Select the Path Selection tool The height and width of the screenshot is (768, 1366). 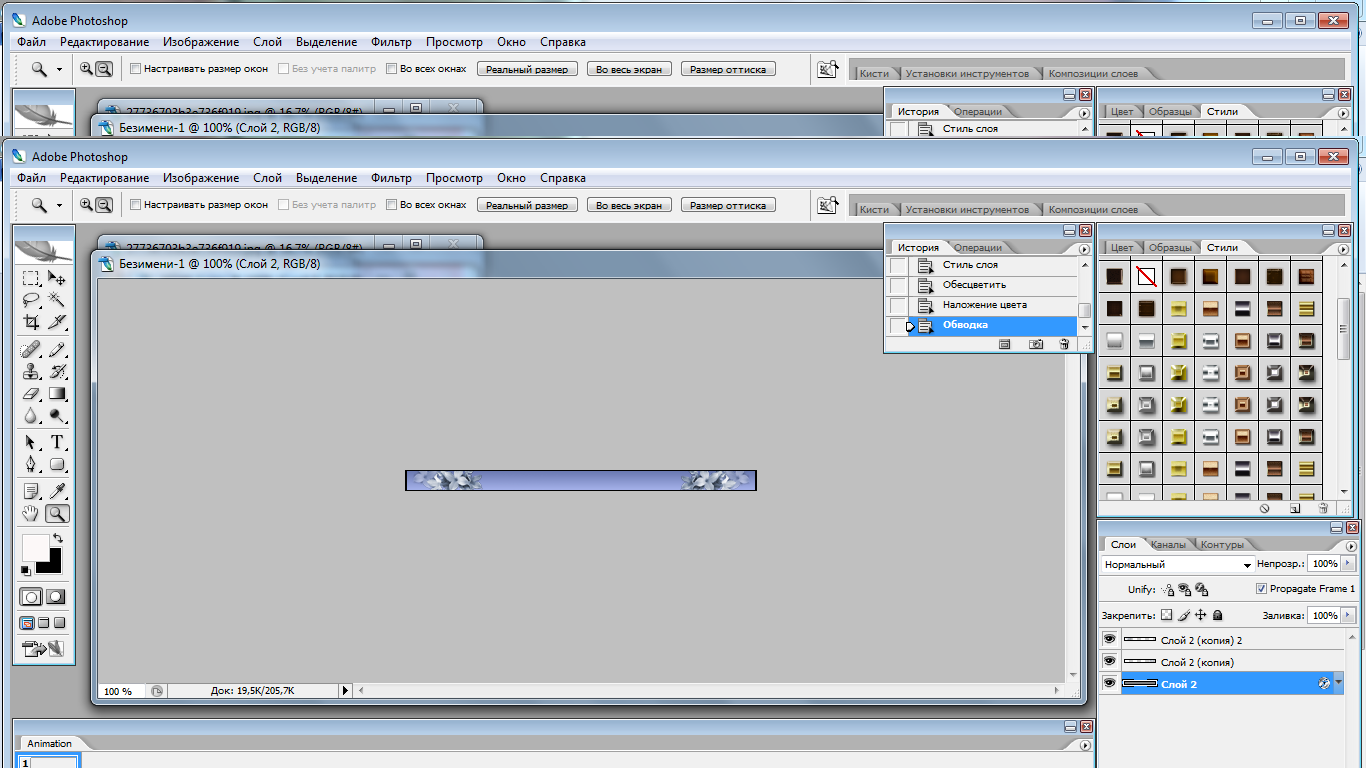coord(31,442)
